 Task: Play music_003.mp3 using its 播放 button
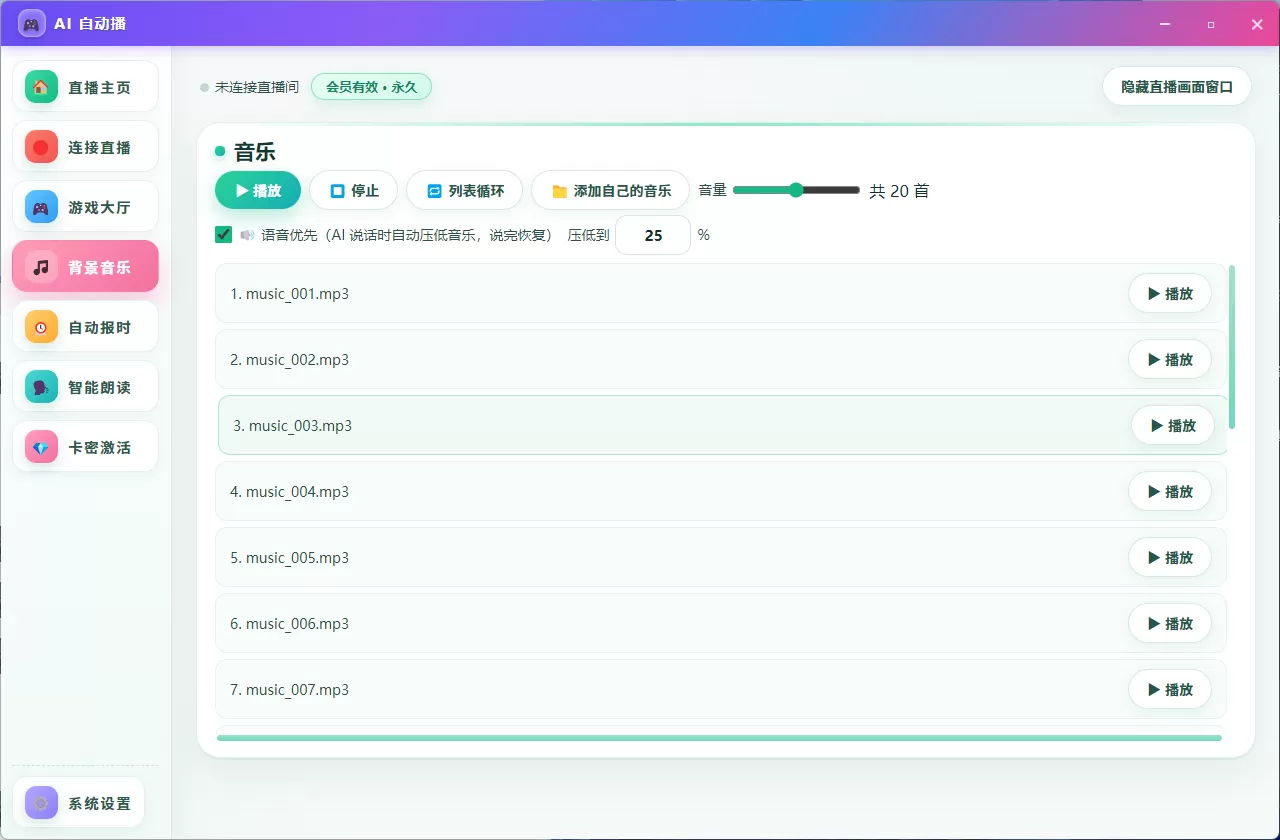coord(1173,425)
